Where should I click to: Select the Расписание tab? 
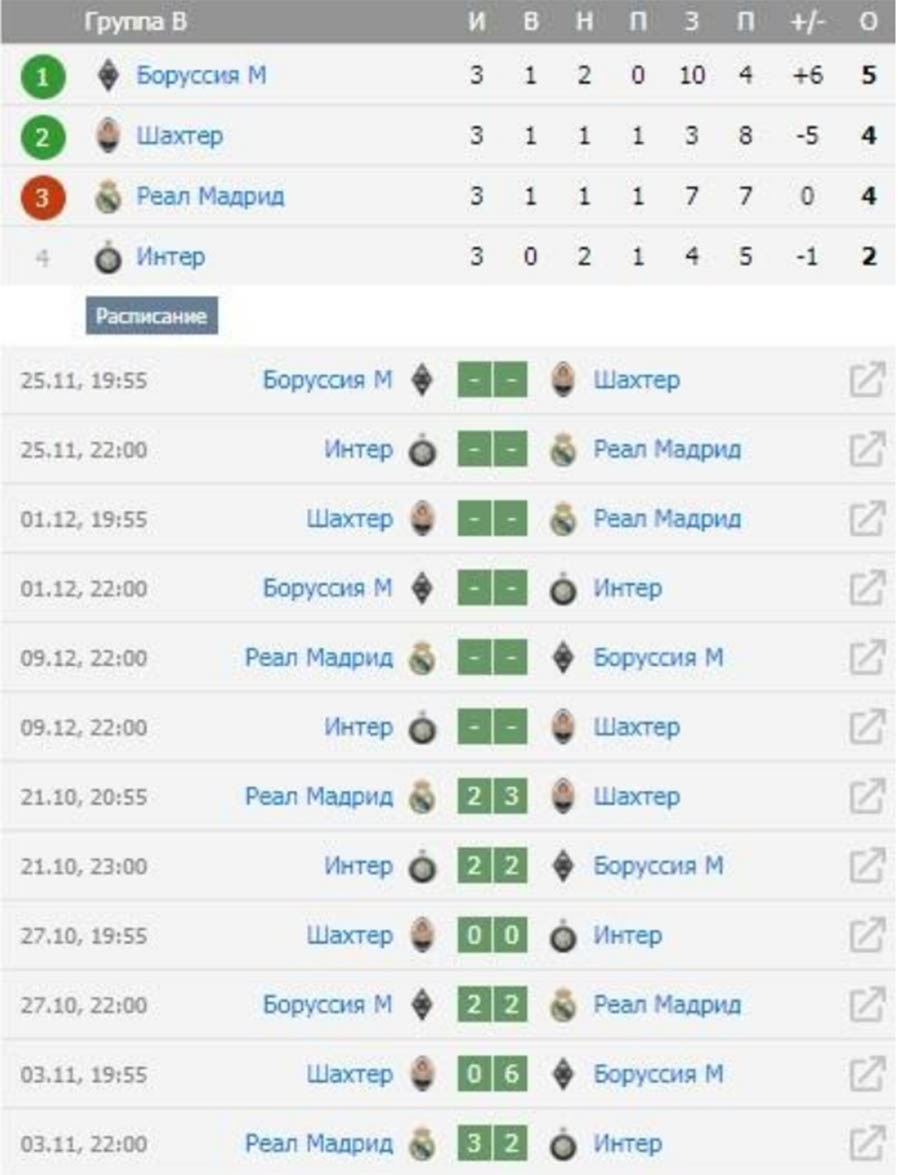click(x=151, y=316)
